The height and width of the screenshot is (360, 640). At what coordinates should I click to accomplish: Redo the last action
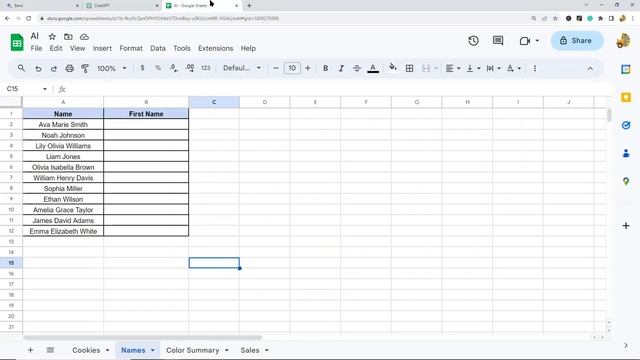click(53, 68)
